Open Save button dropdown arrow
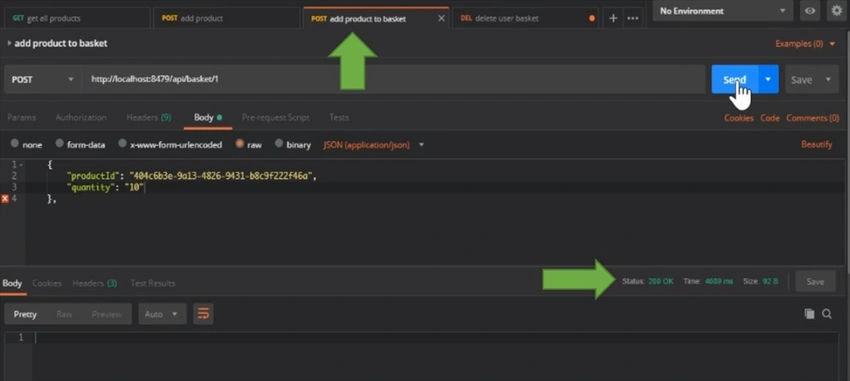The width and height of the screenshot is (850, 381). pos(828,79)
